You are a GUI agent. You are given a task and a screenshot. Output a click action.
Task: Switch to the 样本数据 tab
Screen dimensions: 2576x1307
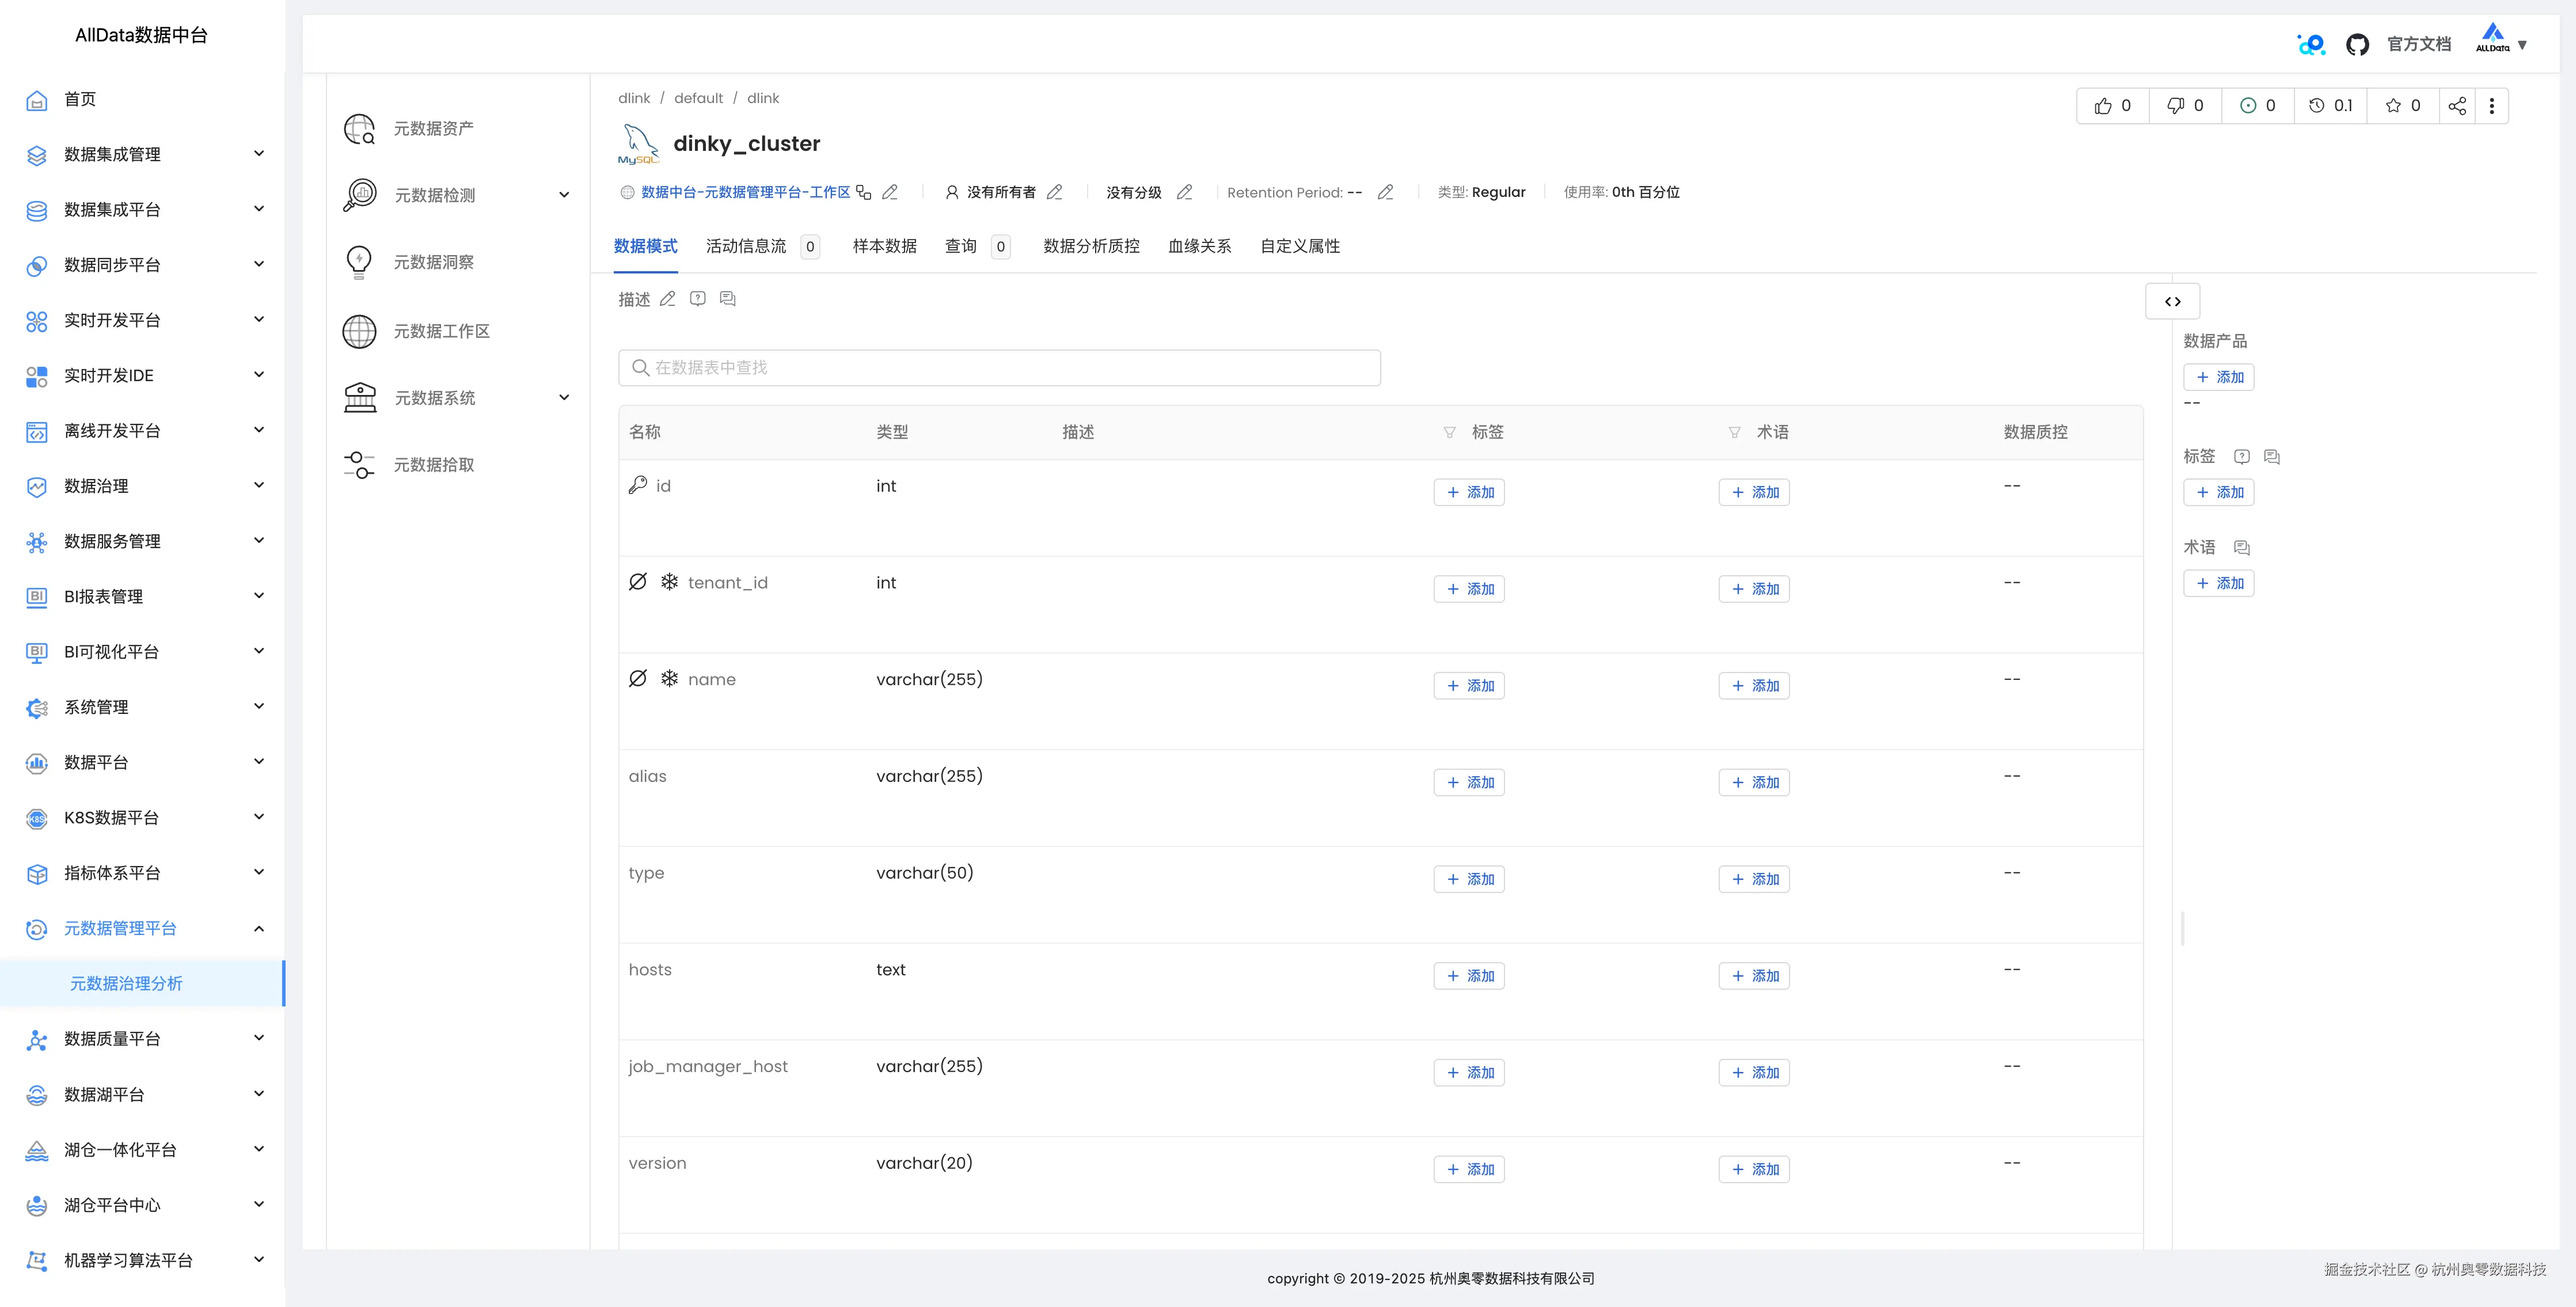click(884, 246)
